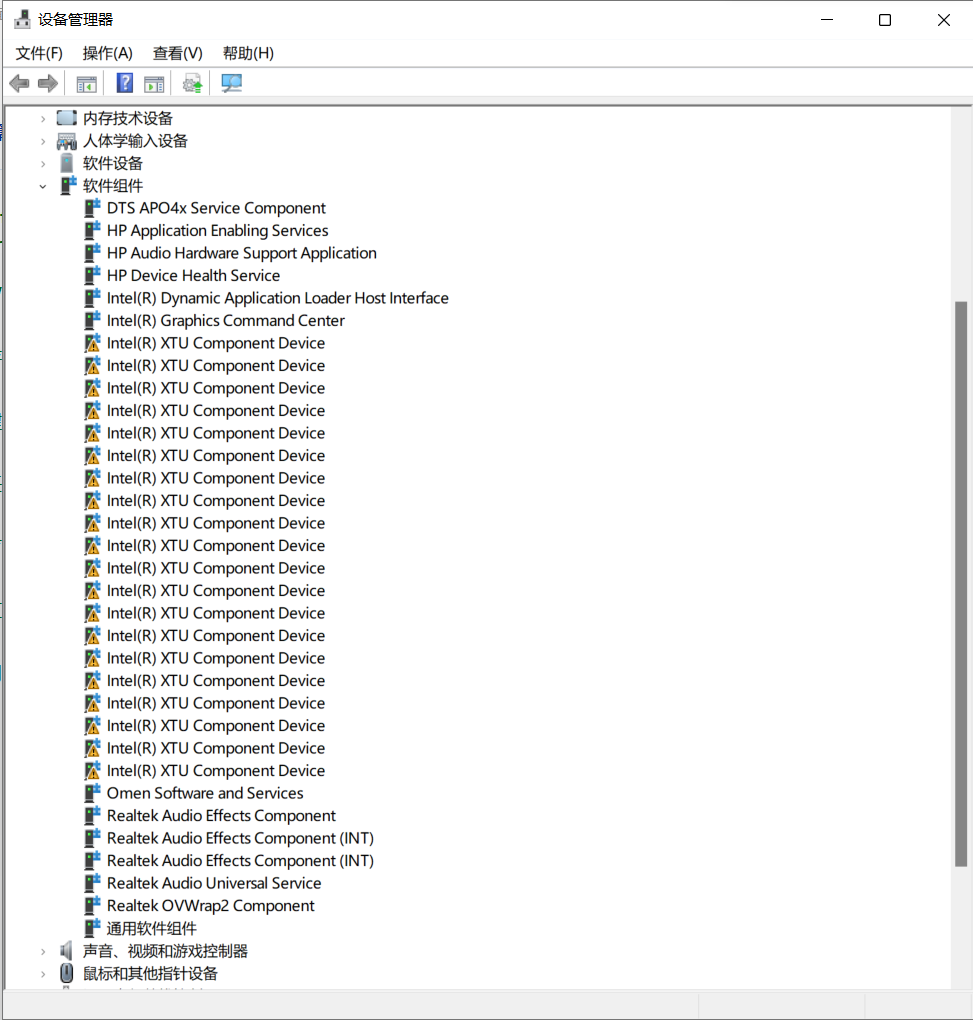
Task: Click the Back navigation arrow
Action: (18, 83)
